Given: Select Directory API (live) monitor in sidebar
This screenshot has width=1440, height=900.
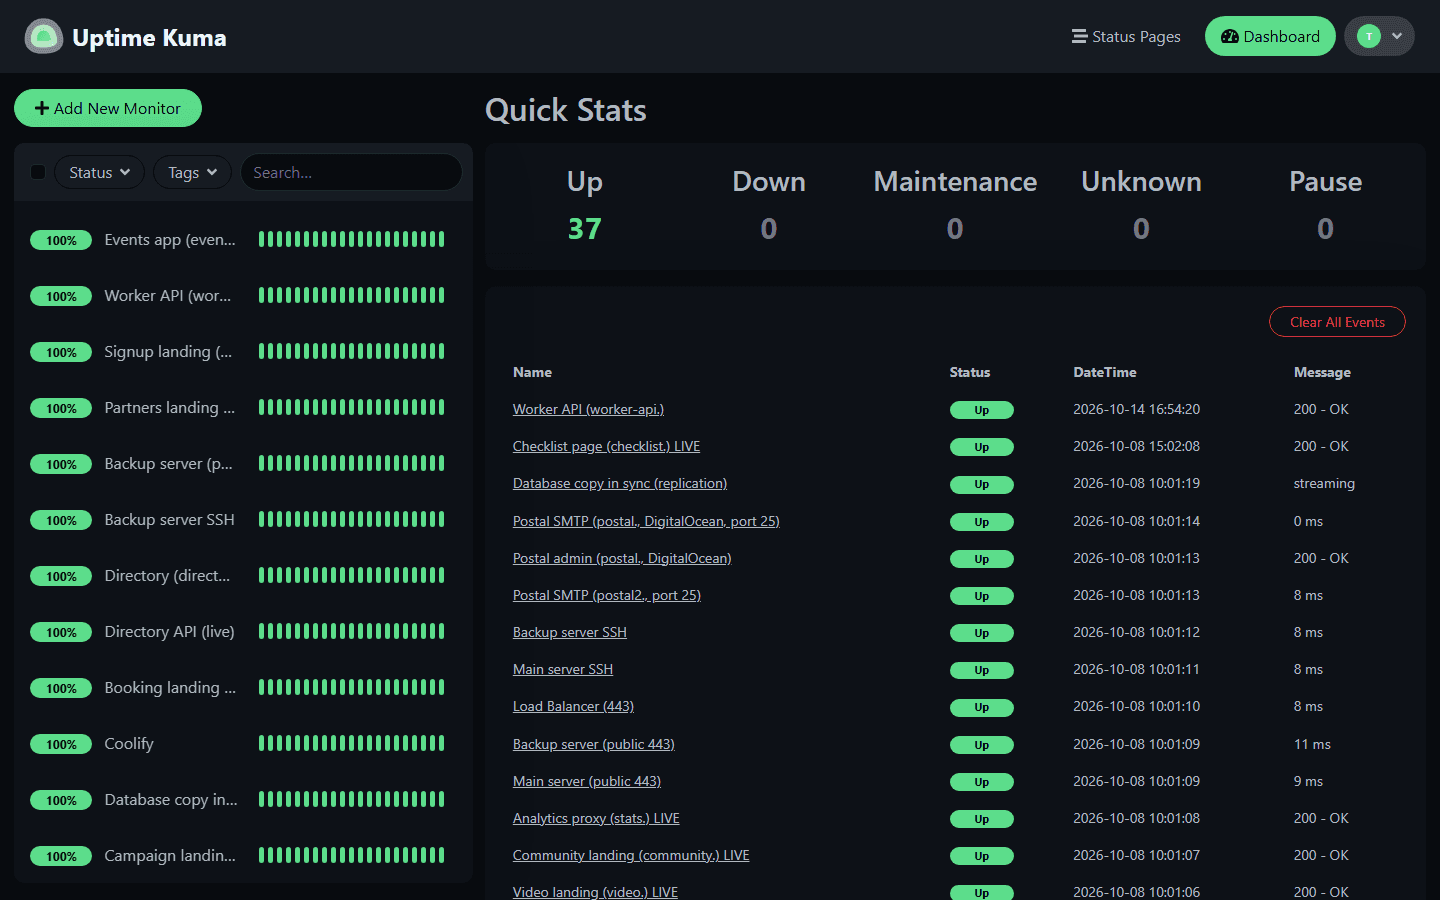Looking at the screenshot, I should [x=243, y=632].
